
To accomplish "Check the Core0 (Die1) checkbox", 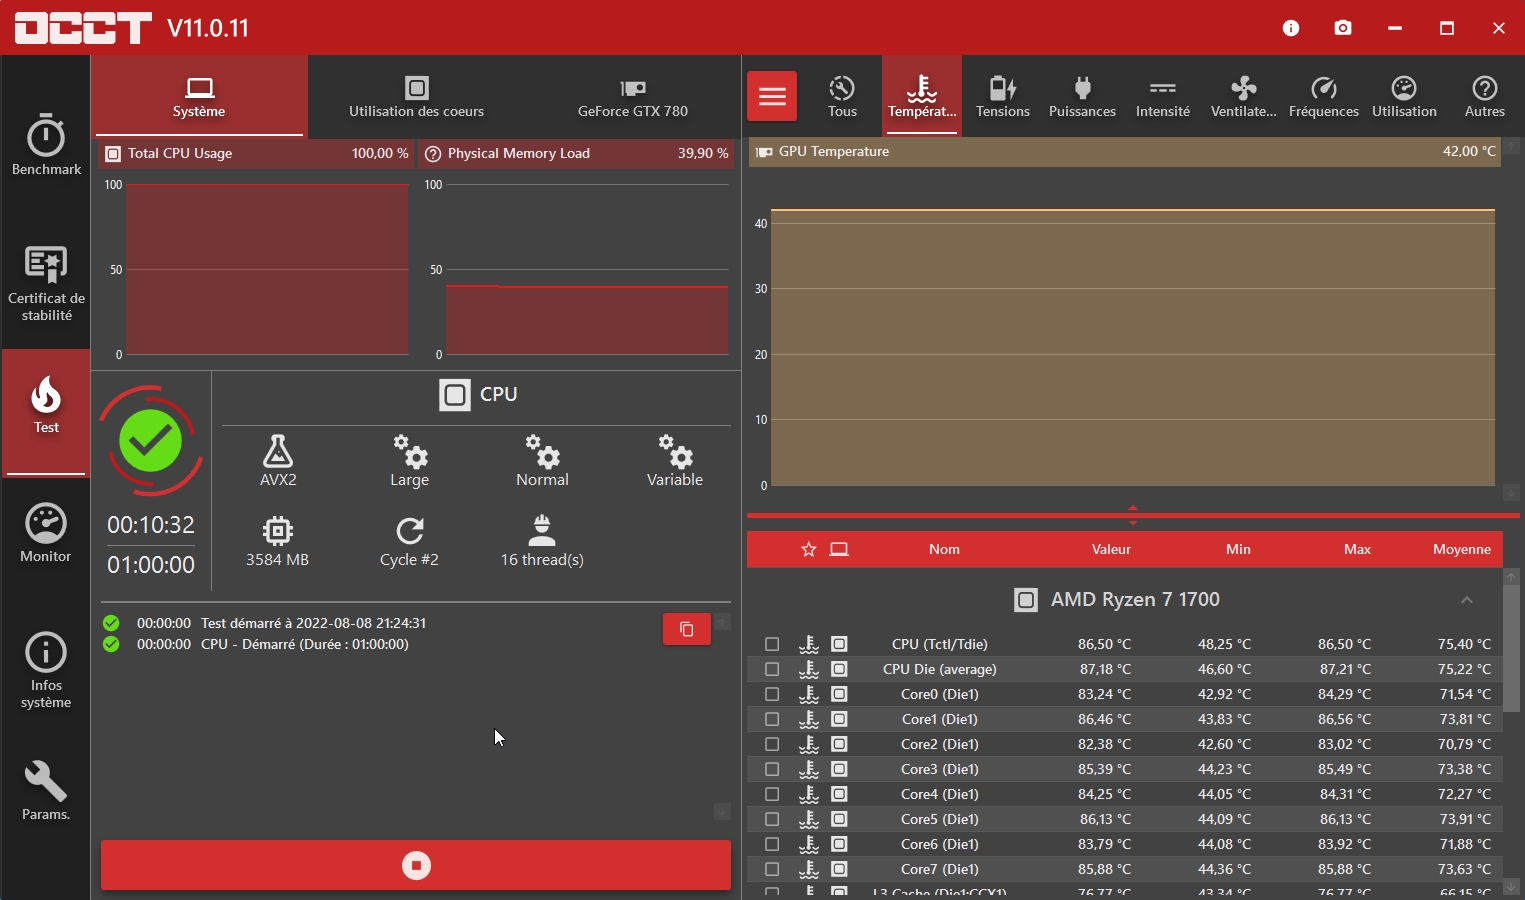I will (x=772, y=694).
